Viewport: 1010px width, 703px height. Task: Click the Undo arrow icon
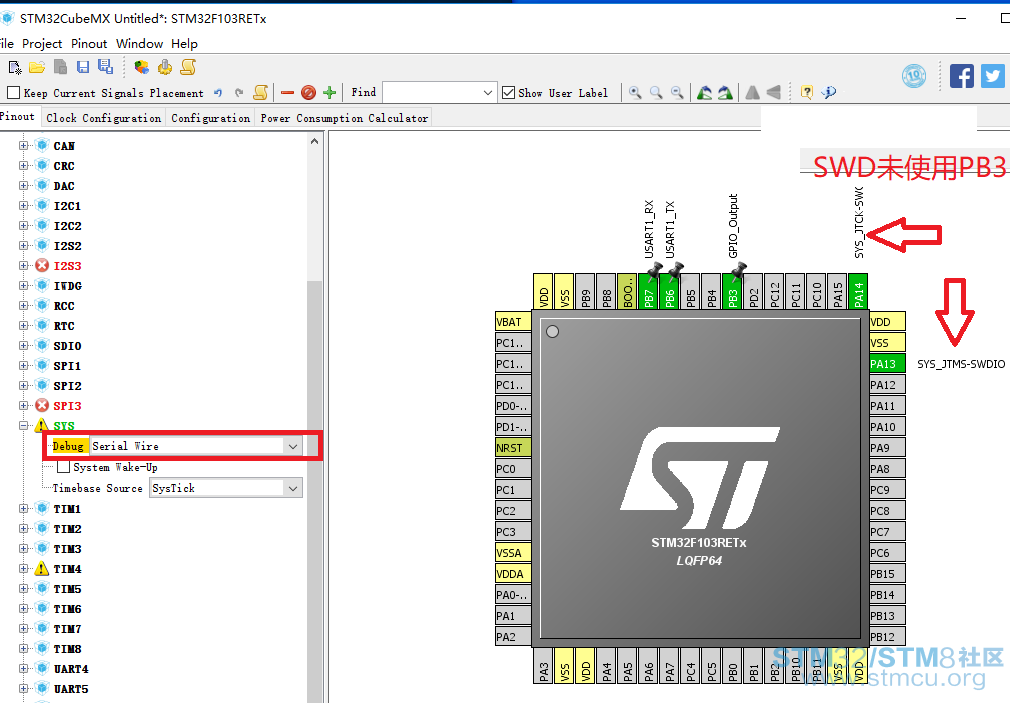point(218,93)
